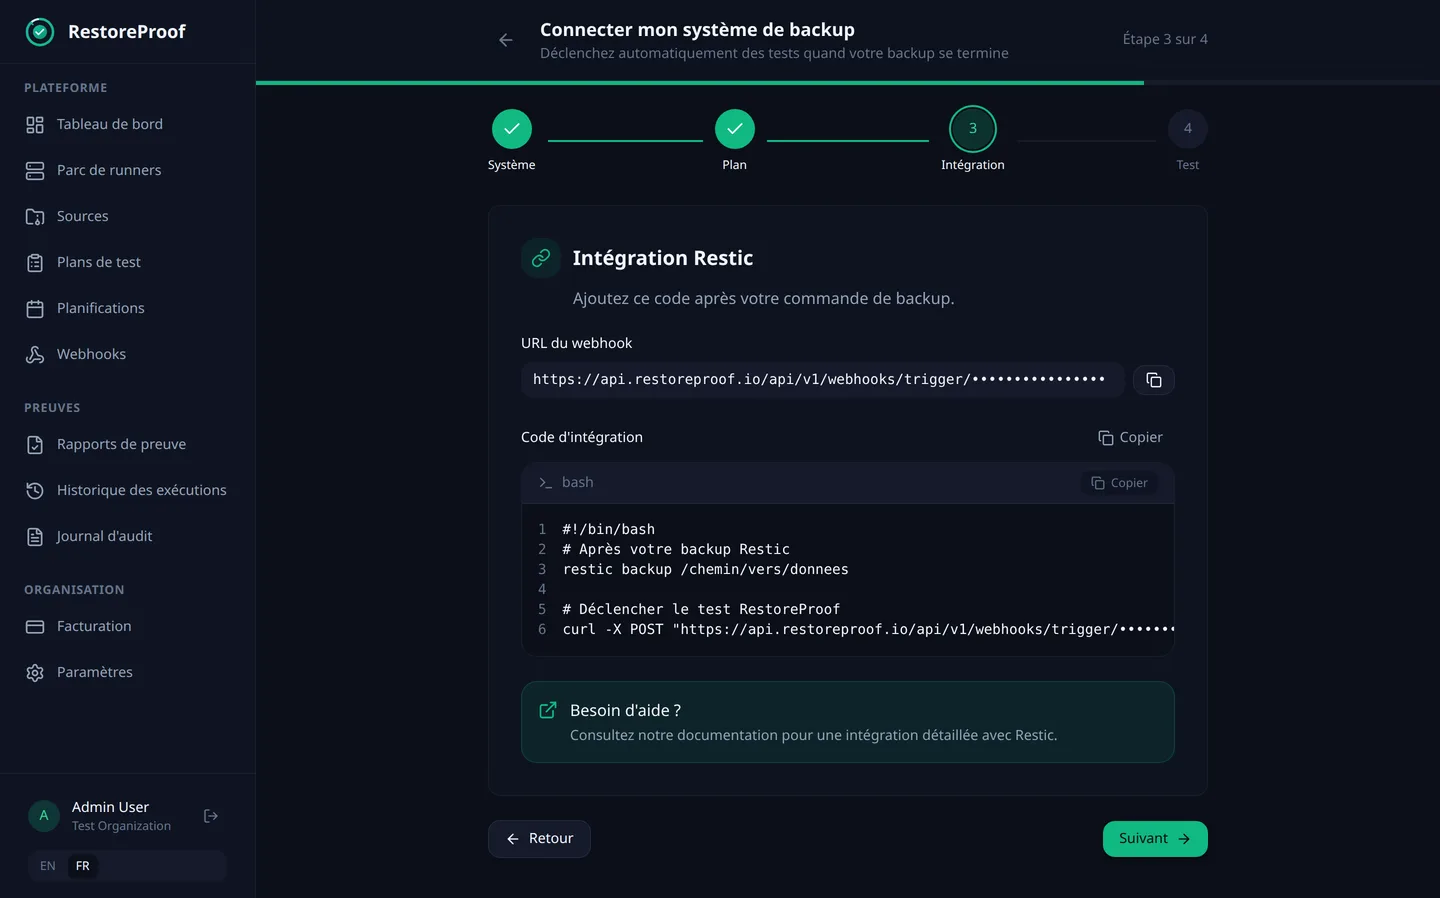Click the Paramètres gear icon
Screen dimensions: 1440x898
[35, 673]
